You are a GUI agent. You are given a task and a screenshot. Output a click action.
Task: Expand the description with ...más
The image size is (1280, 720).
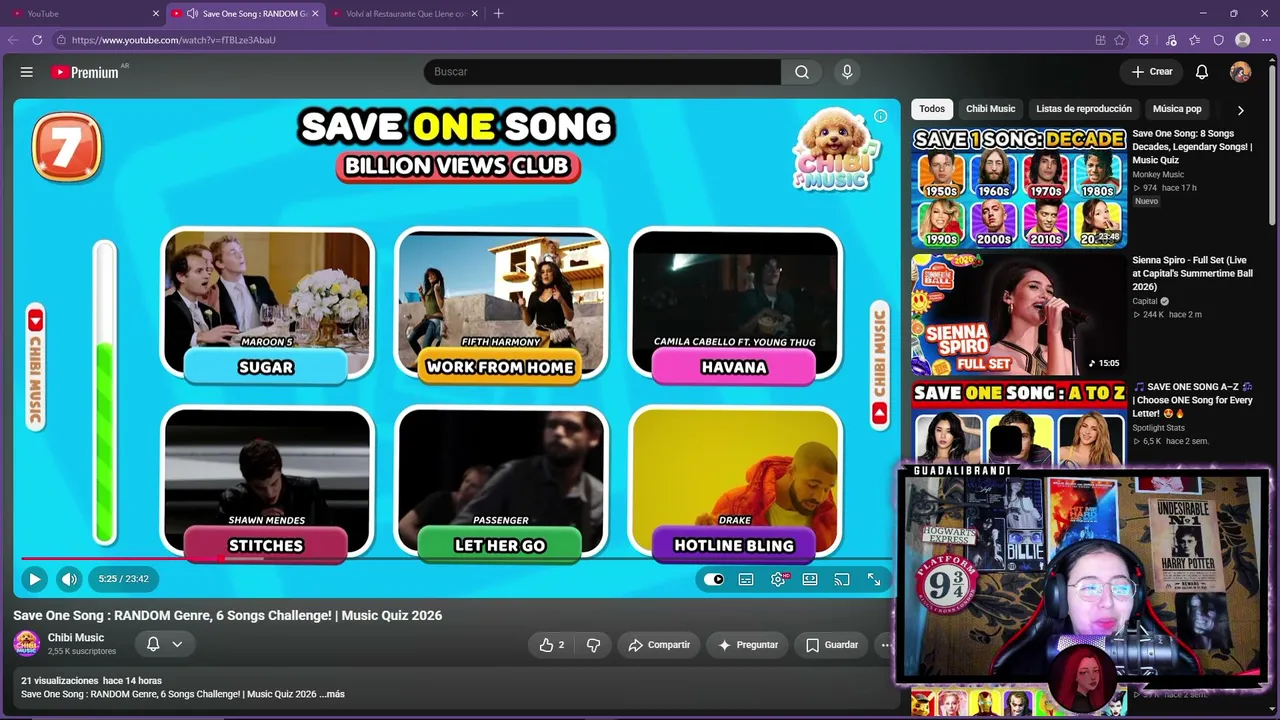pyautogui.click(x=332, y=694)
